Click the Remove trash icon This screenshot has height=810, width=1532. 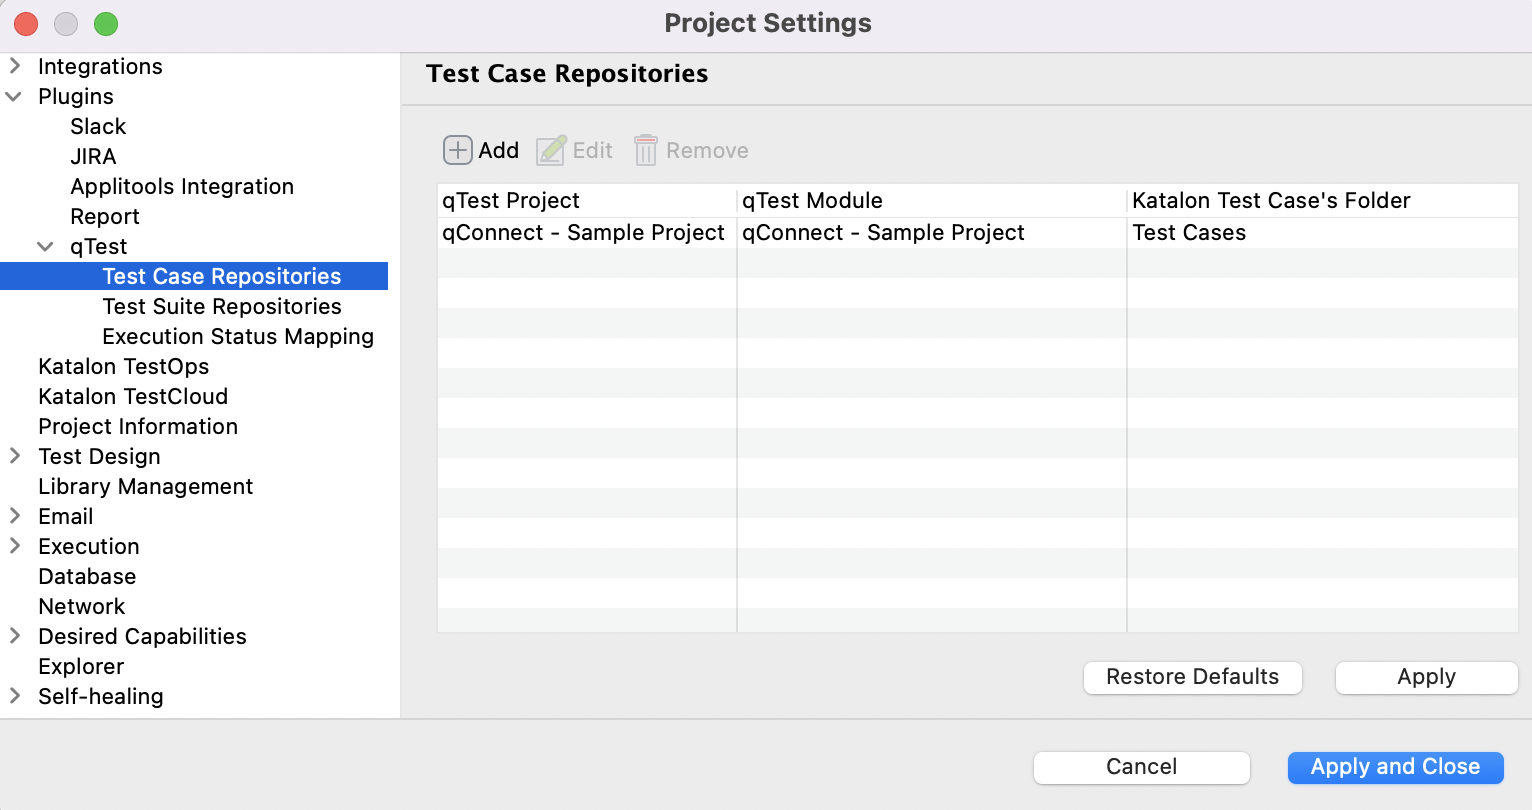[x=644, y=149]
